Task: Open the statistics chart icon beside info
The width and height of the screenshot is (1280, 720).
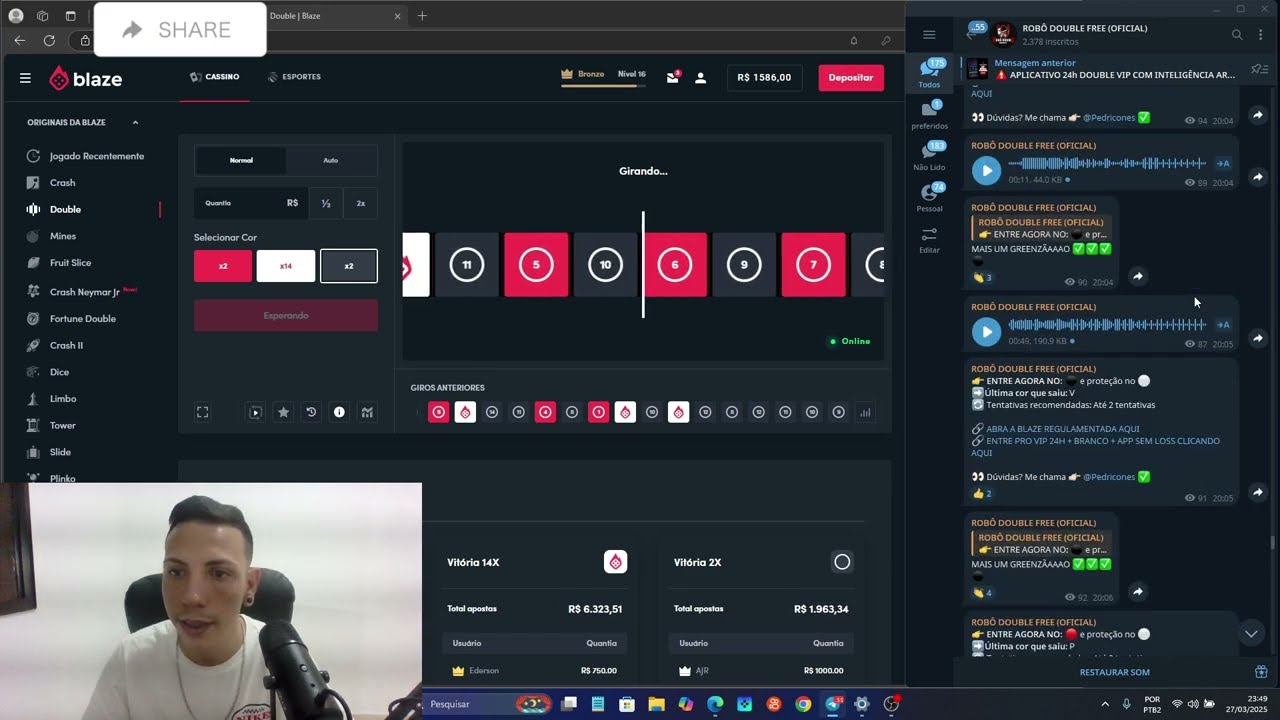Action: (x=367, y=412)
